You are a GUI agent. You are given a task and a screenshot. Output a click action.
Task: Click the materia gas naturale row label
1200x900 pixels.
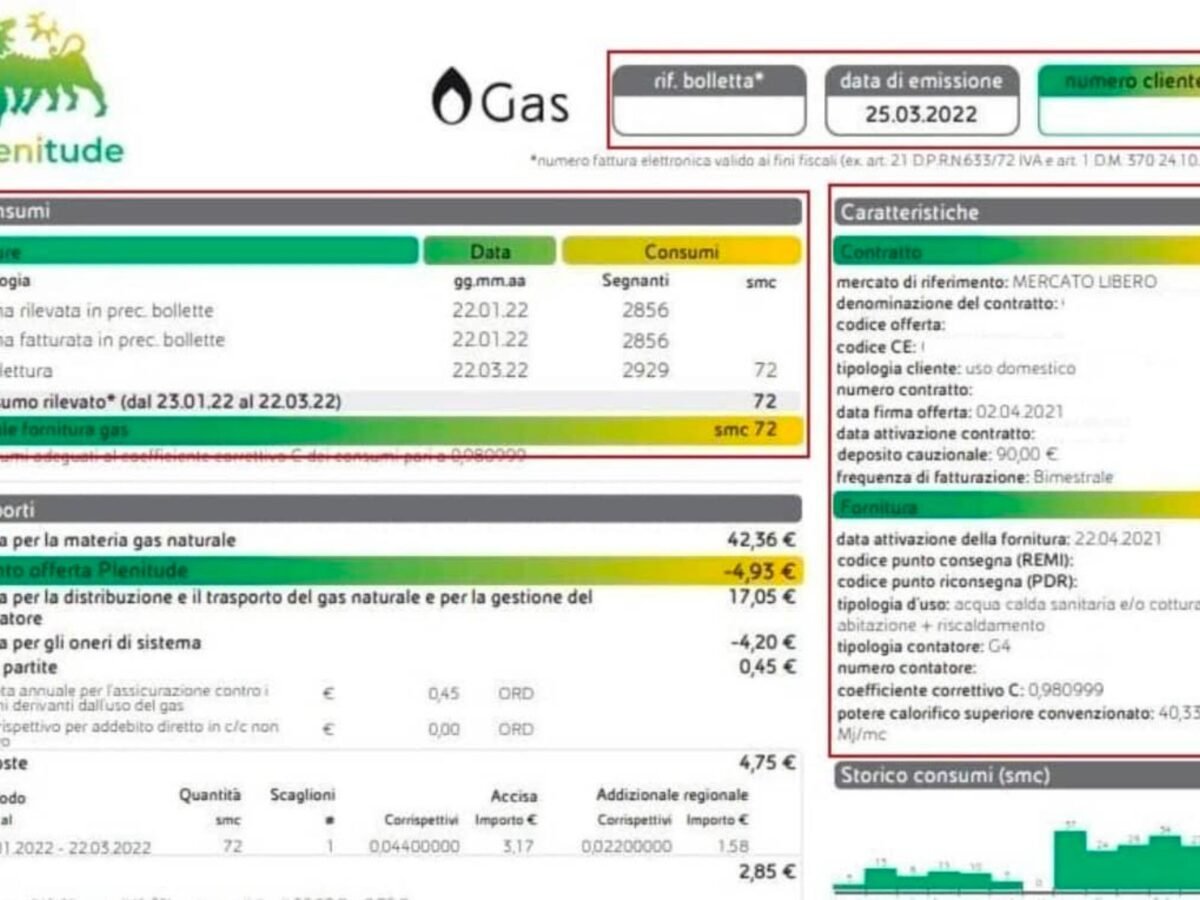pos(118,540)
